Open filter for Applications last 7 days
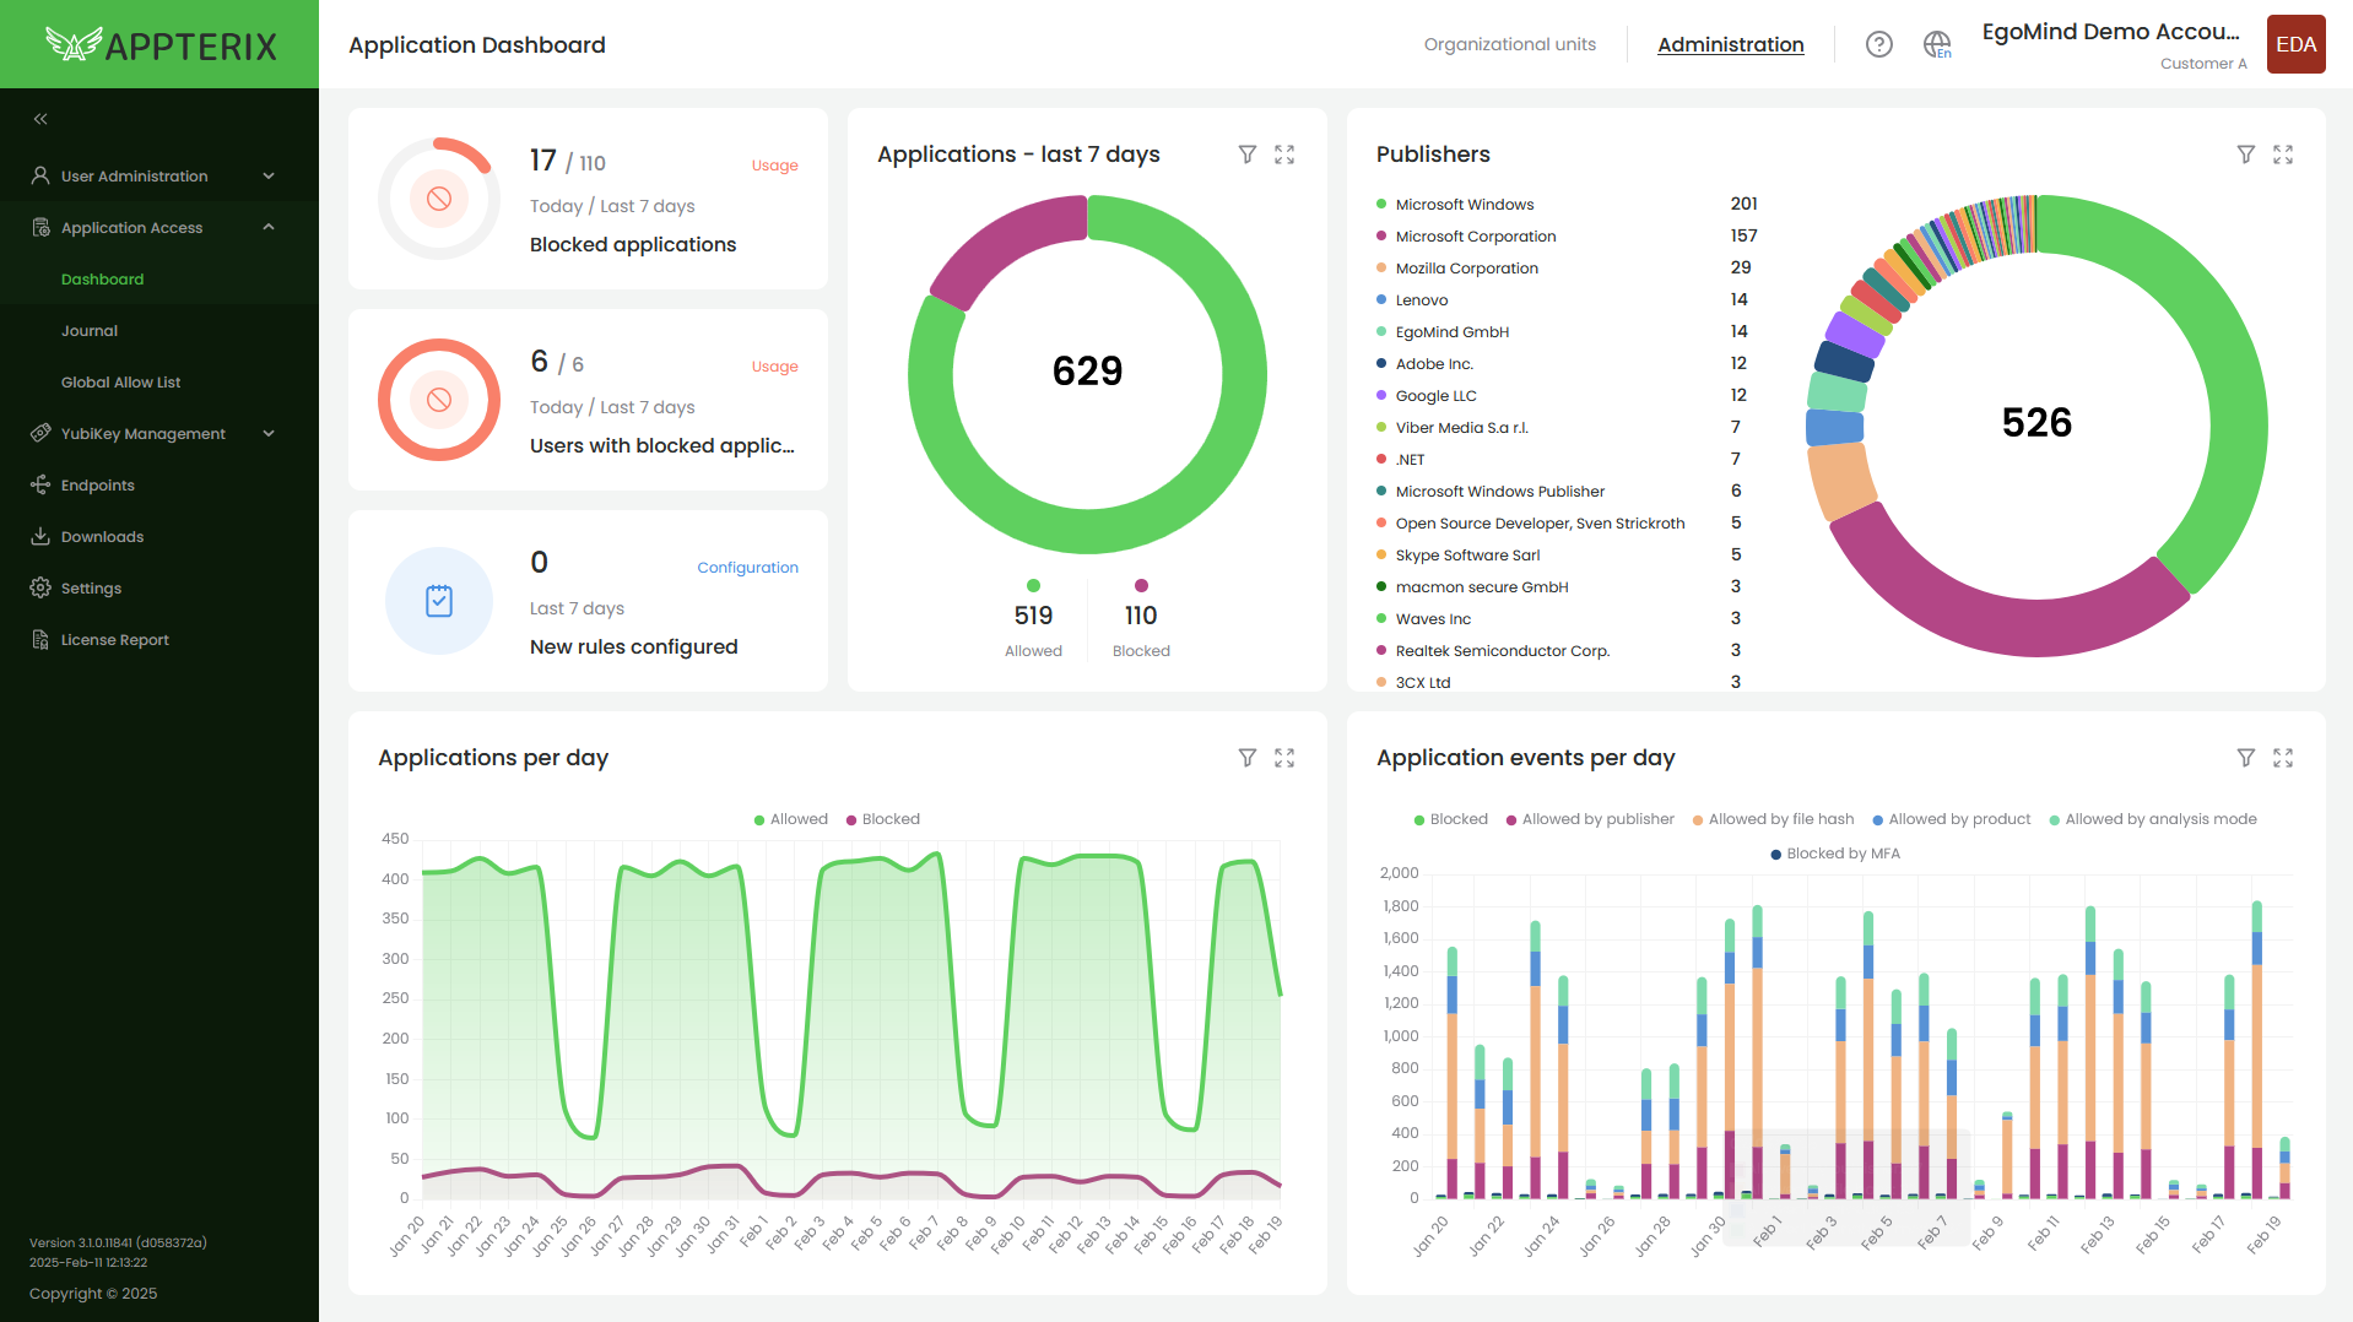Viewport: 2353px width, 1322px height. [1246, 154]
